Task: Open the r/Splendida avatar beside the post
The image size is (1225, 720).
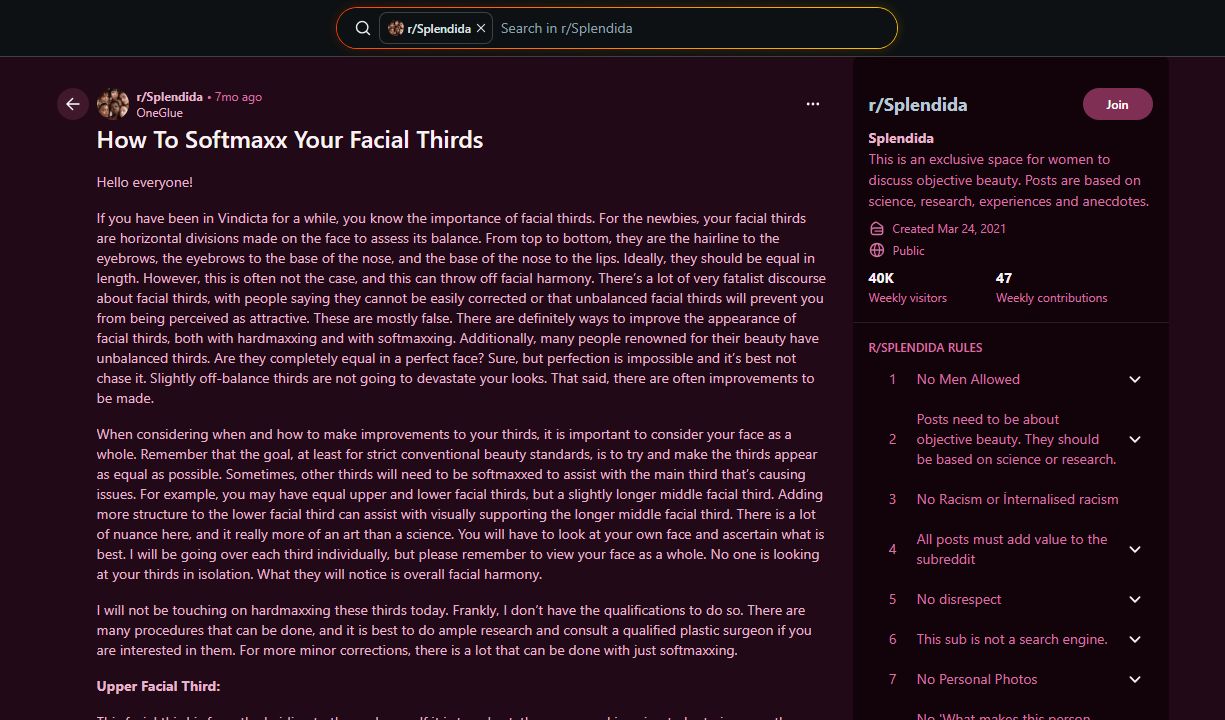Action: (113, 104)
